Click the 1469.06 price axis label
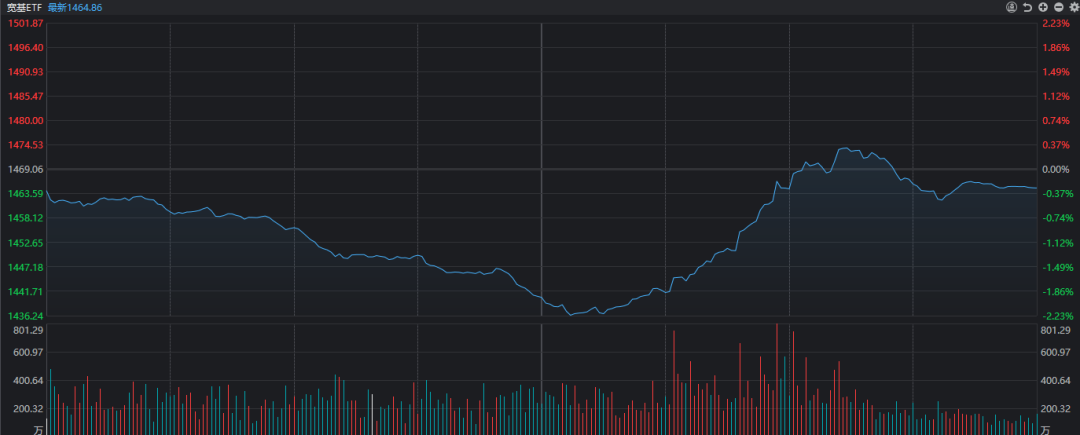Viewport: 1080px width, 435px height. pyautogui.click(x=25, y=169)
